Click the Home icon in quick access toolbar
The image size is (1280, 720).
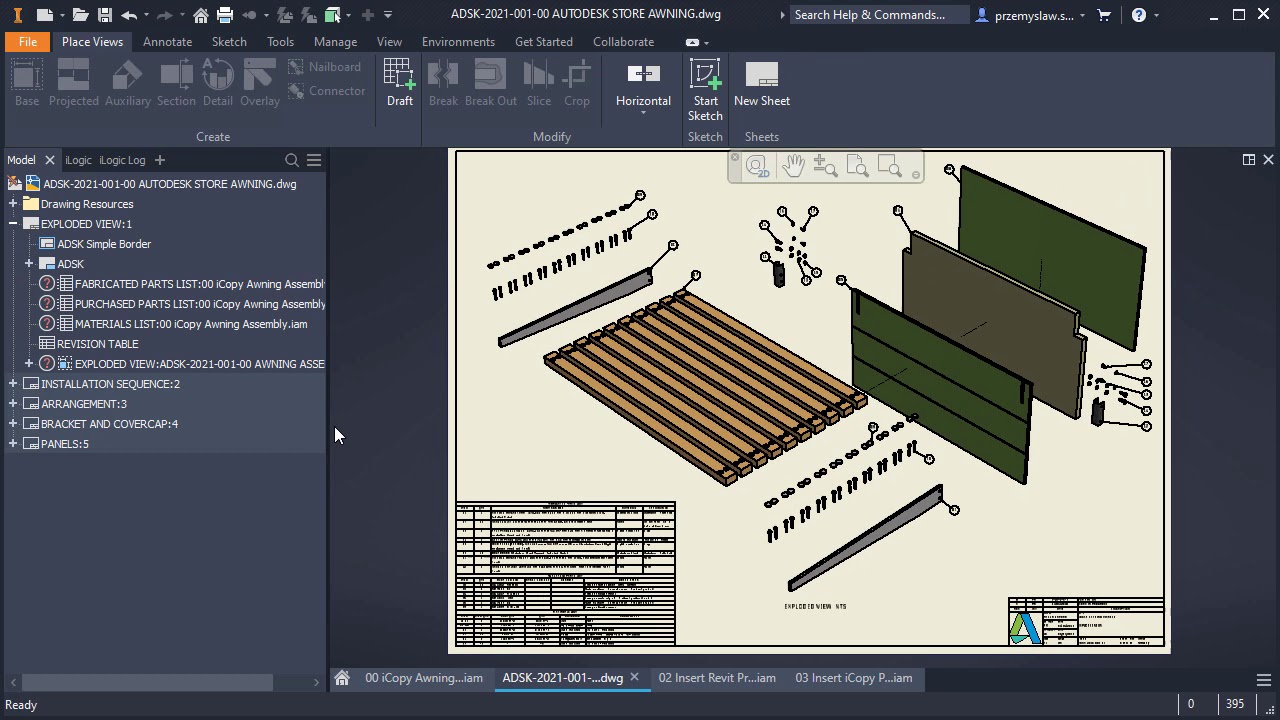coord(201,15)
